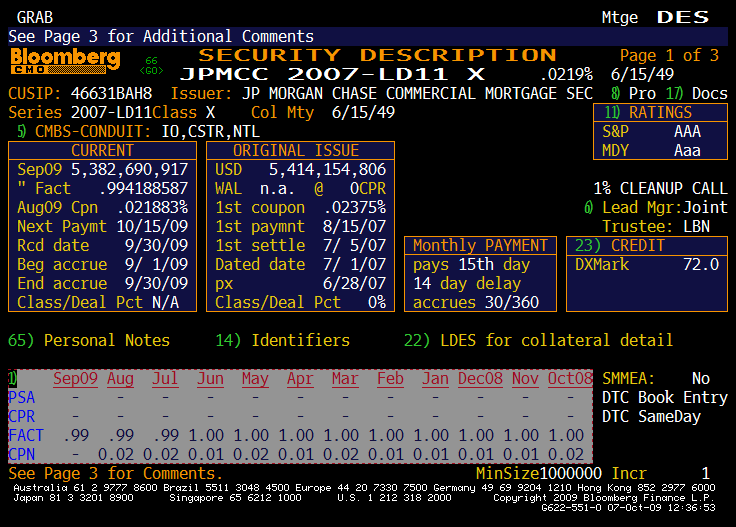
Task: Click the MDY rating Aaa
Action: click(687, 151)
